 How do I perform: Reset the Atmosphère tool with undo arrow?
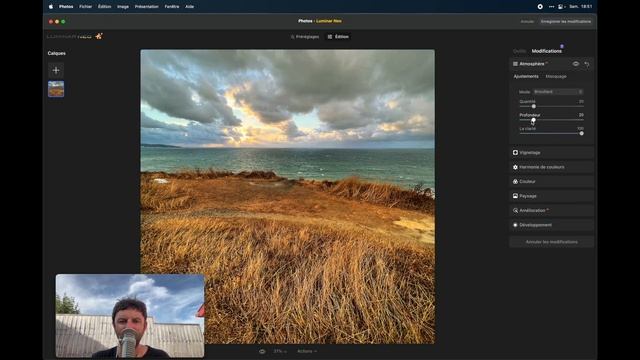[x=587, y=64]
